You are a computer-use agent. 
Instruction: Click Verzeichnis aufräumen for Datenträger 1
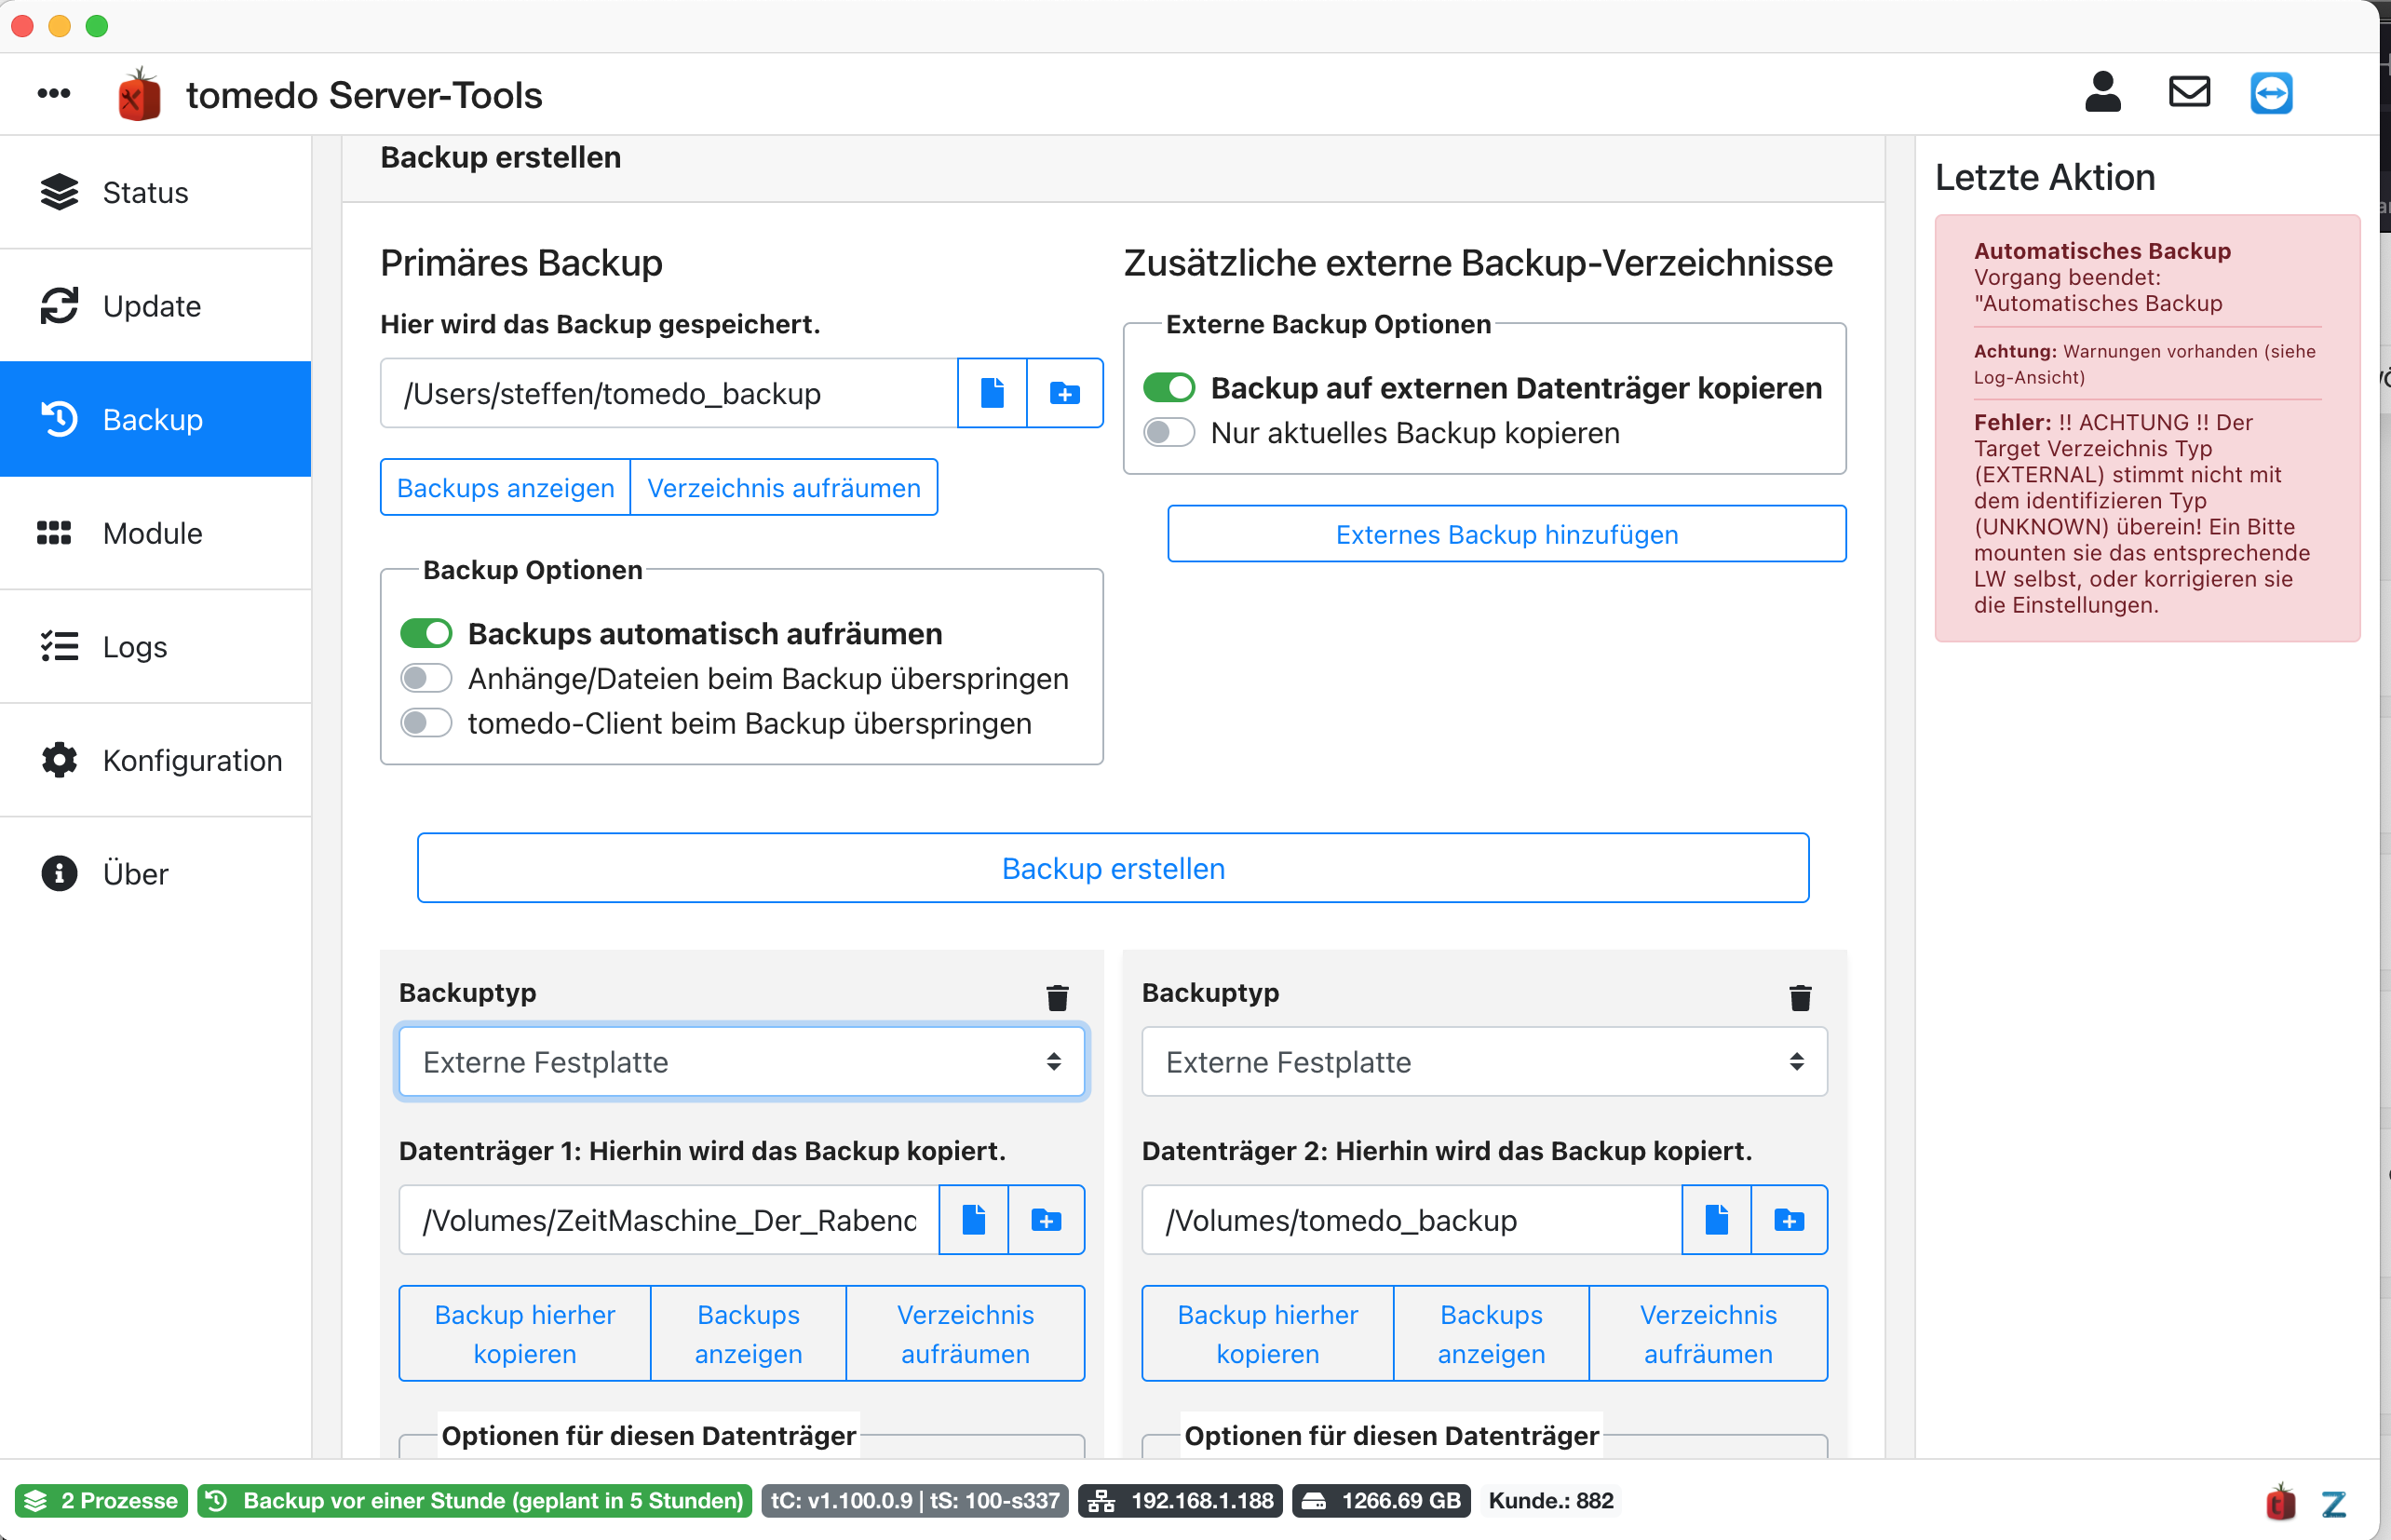click(965, 1333)
